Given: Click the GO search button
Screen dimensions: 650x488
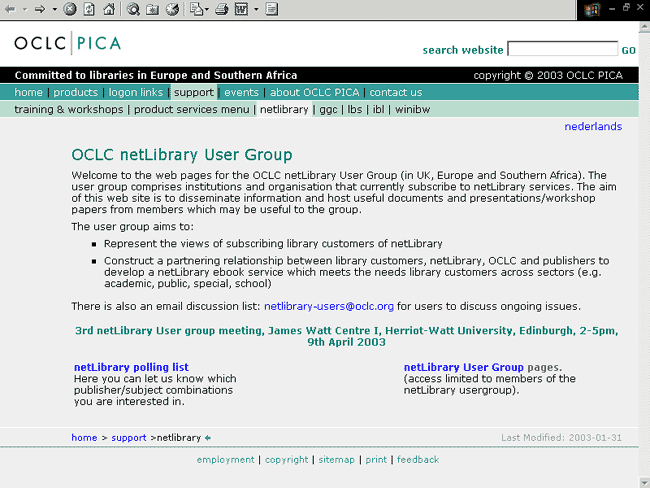Looking at the screenshot, I should pyautogui.click(x=628, y=50).
